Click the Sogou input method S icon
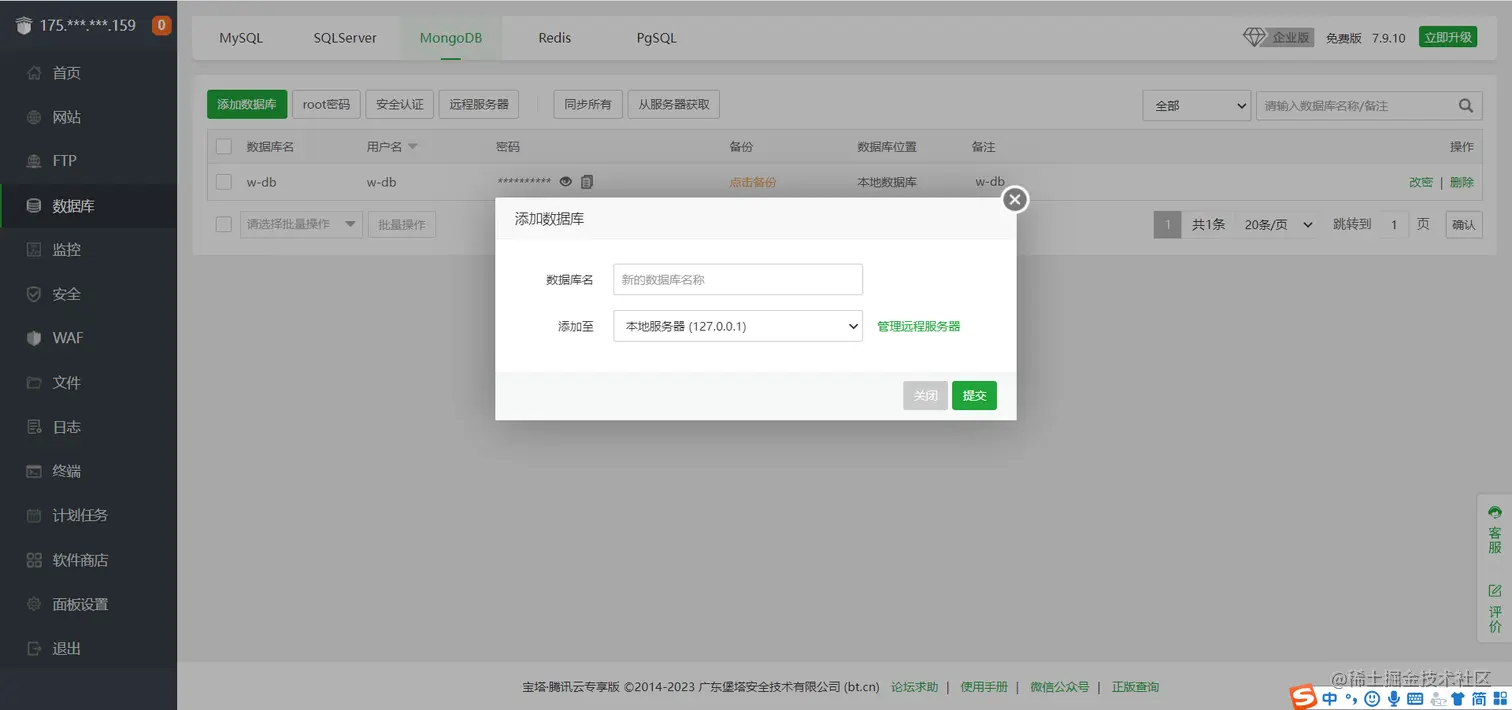This screenshot has height=710, width=1512. [x=1303, y=697]
